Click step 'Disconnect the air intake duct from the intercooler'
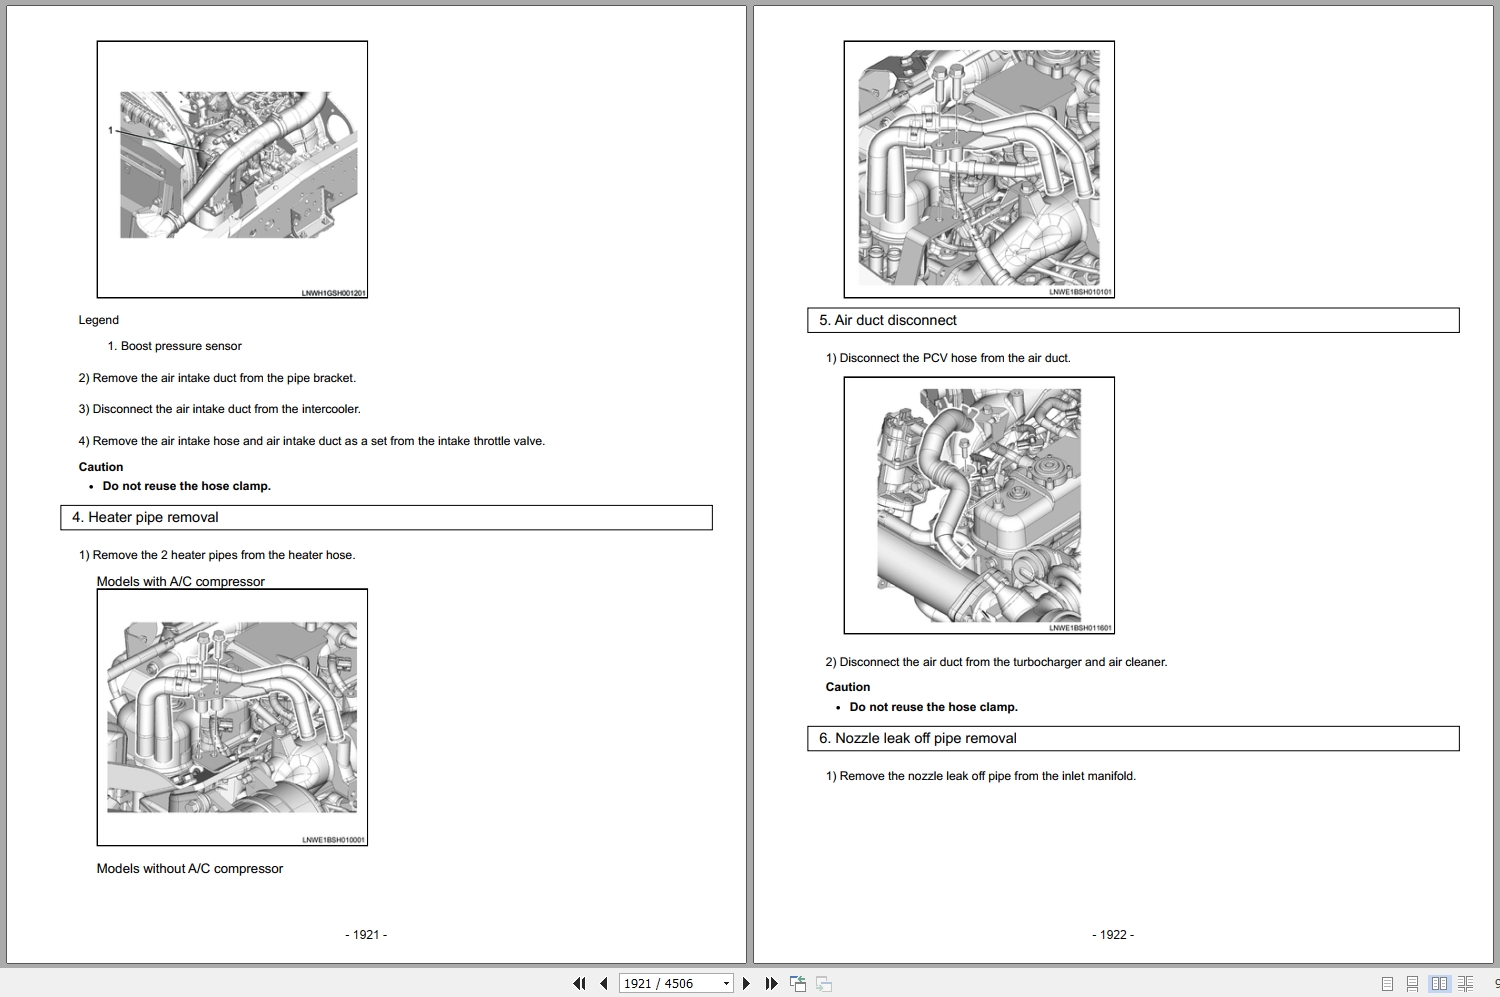This screenshot has height=997, width=1500. [x=220, y=409]
